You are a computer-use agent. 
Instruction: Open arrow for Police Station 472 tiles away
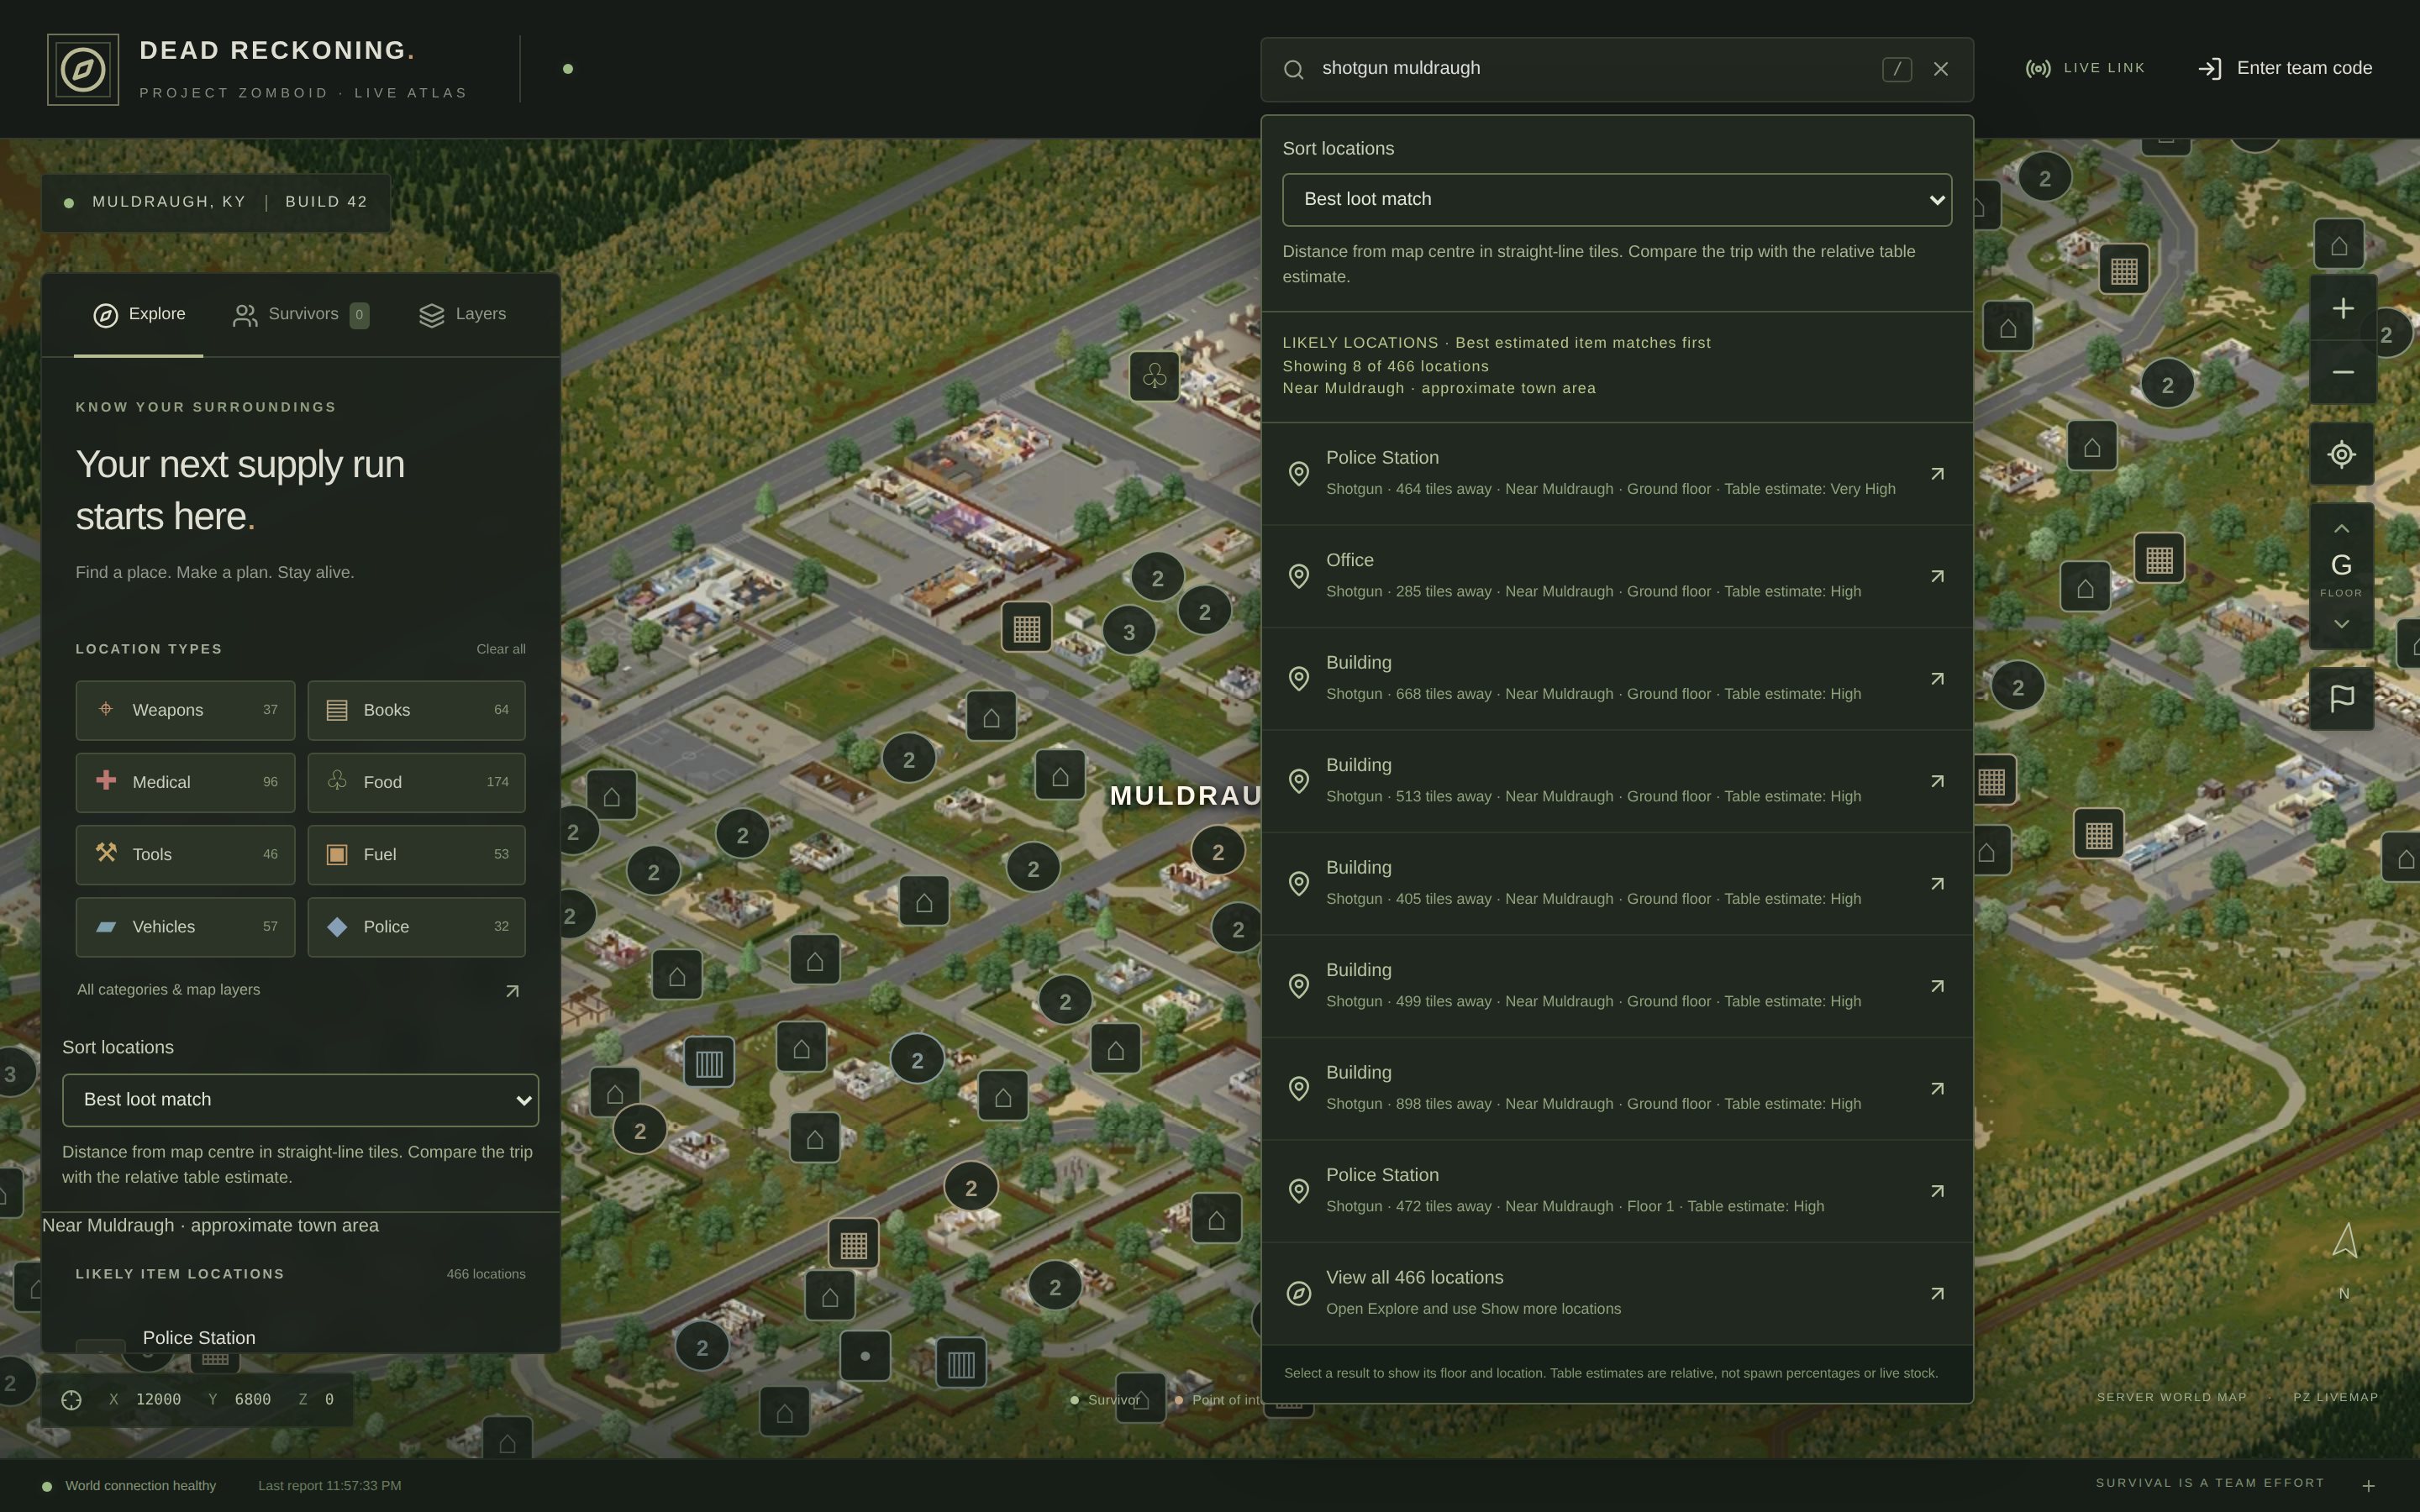pyautogui.click(x=1937, y=1191)
